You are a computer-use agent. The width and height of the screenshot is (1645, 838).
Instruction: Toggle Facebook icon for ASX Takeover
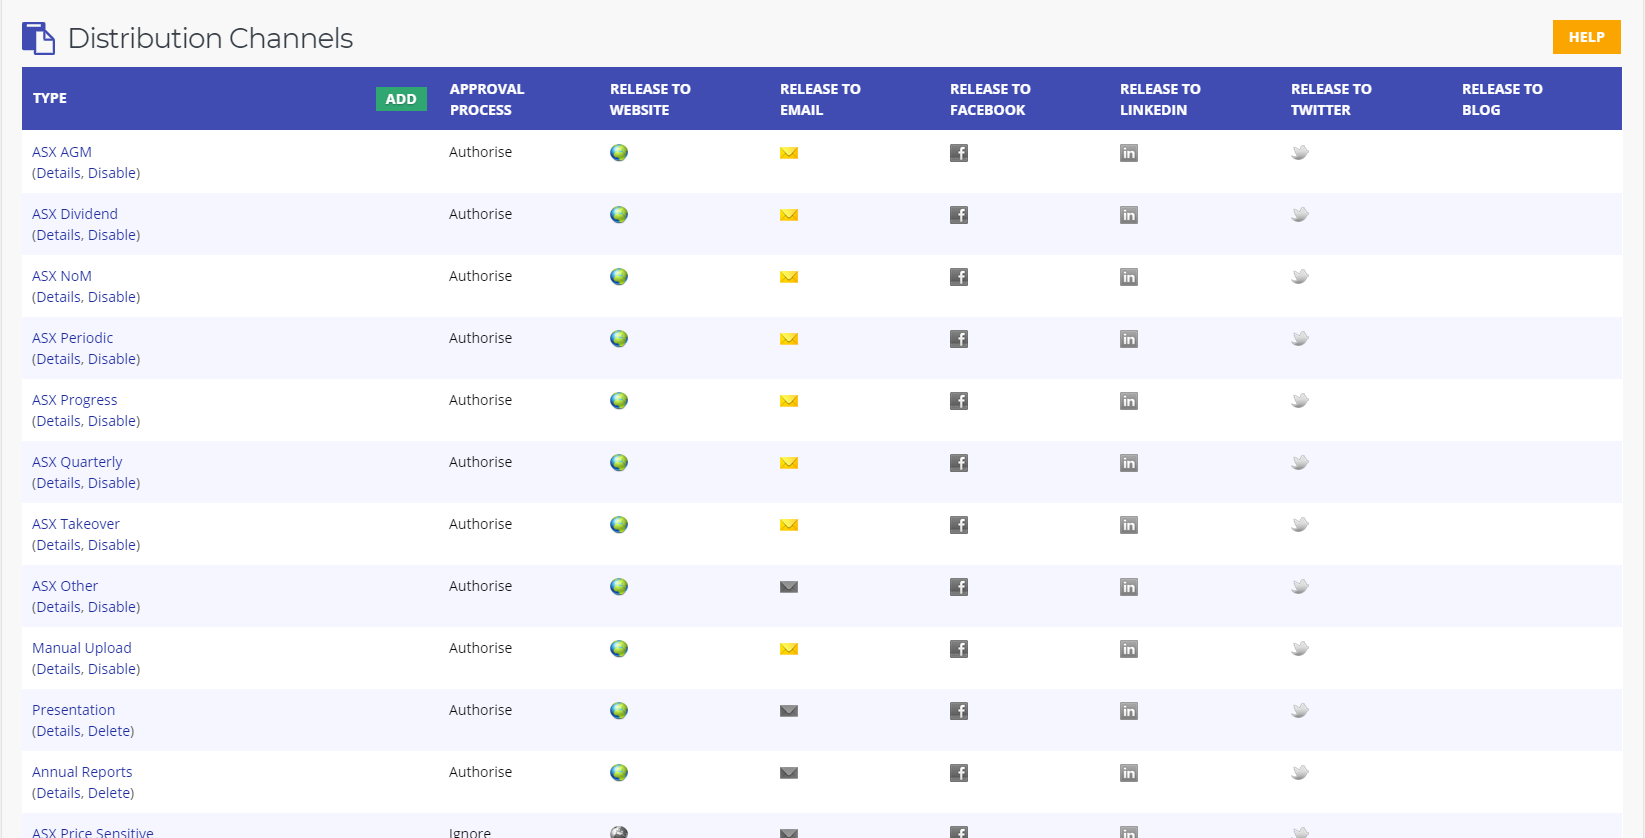(959, 525)
